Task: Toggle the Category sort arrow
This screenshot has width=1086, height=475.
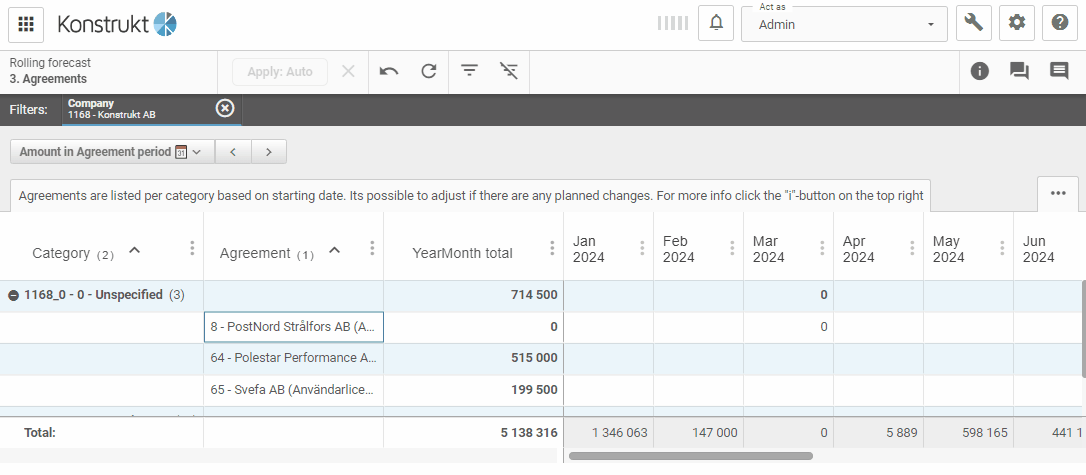Action: (135, 251)
